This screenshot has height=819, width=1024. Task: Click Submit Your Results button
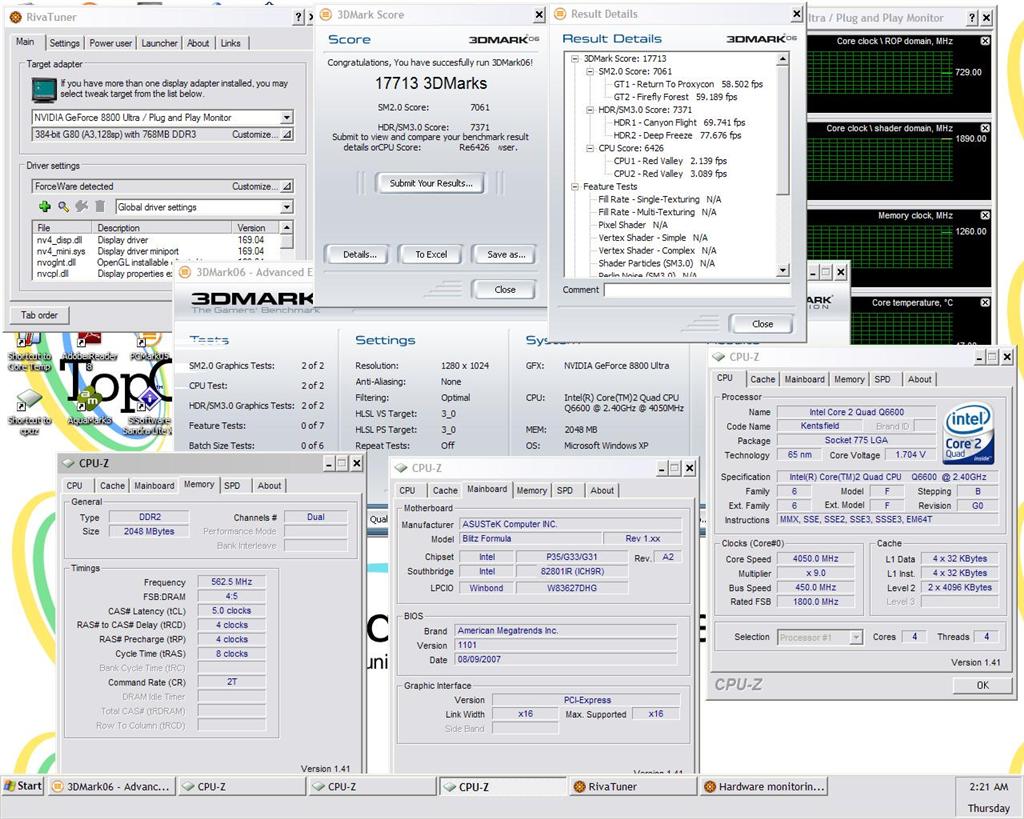coord(431,184)
